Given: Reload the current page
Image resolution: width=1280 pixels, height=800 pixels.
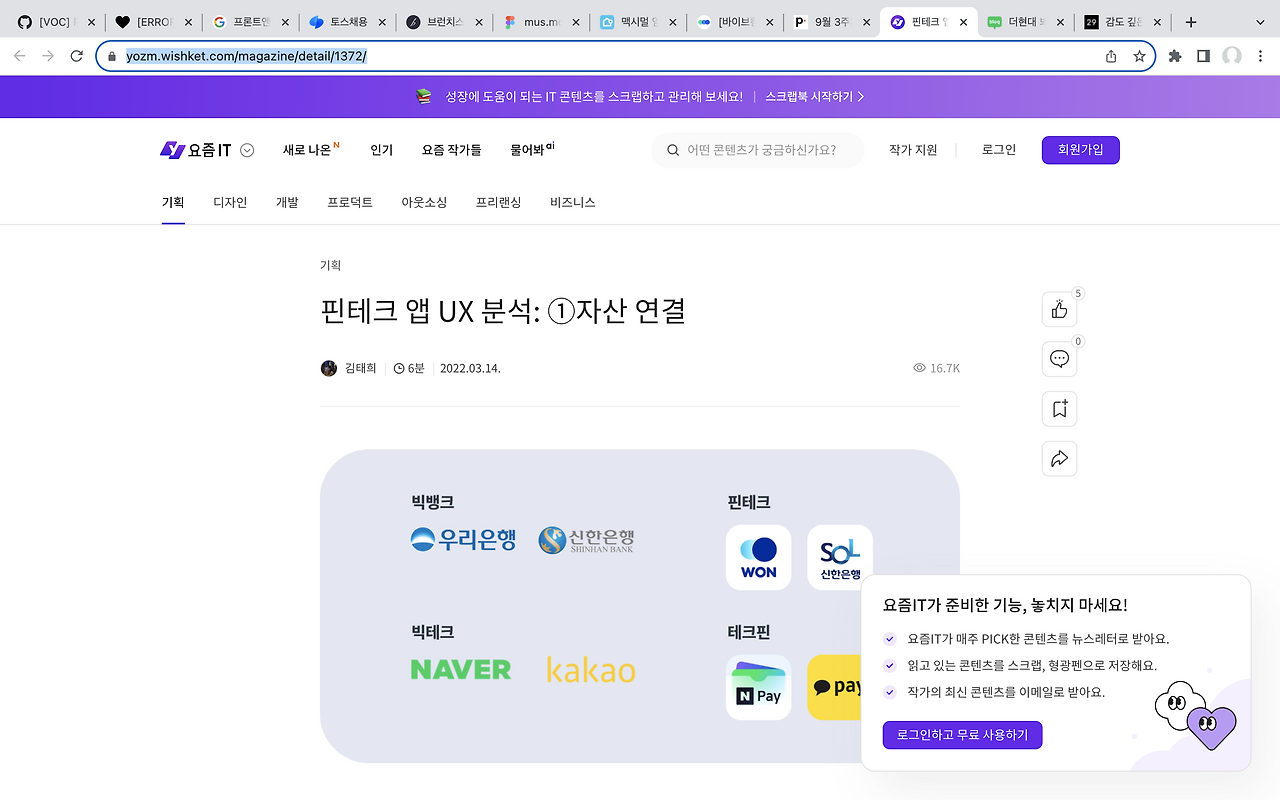Looking at the screenshot, I should 77,56.
